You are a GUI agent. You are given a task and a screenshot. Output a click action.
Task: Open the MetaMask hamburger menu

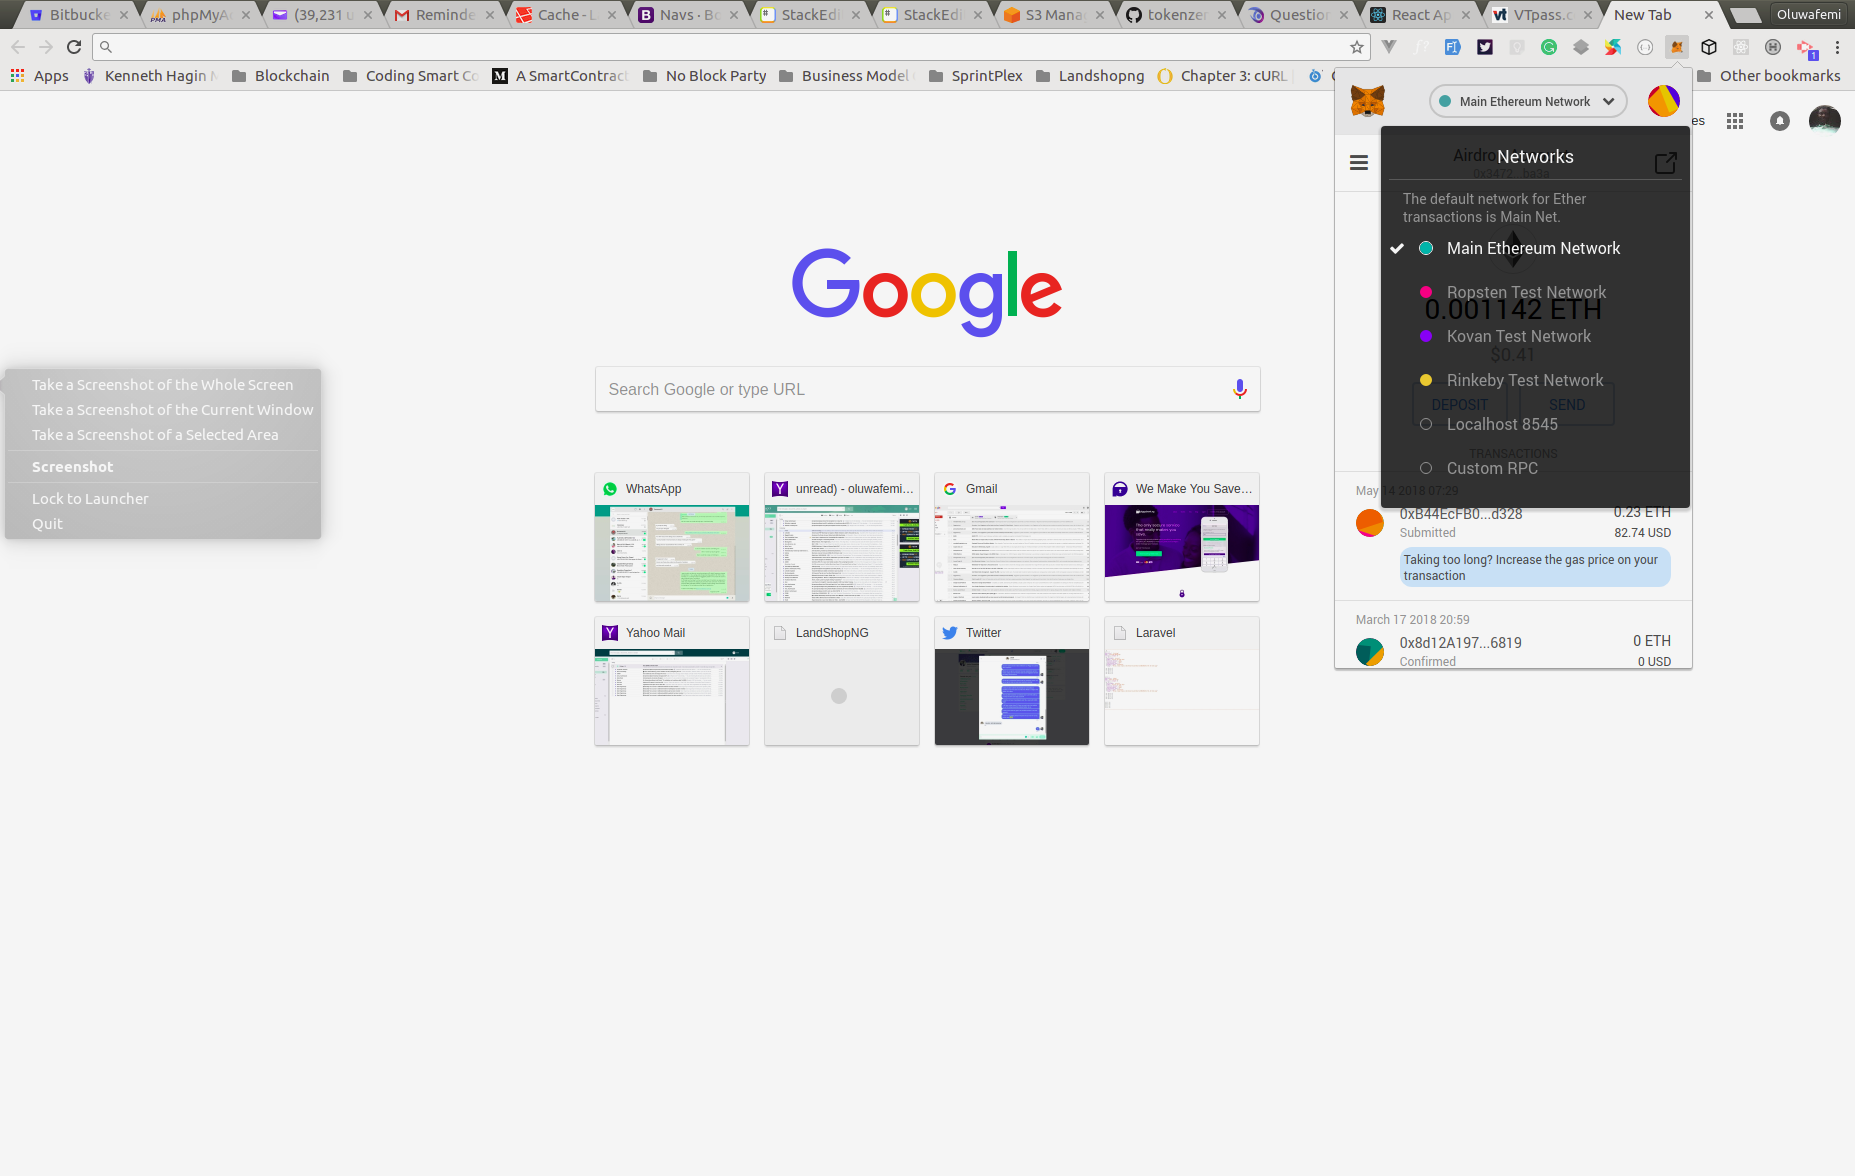pos(1359,162)
